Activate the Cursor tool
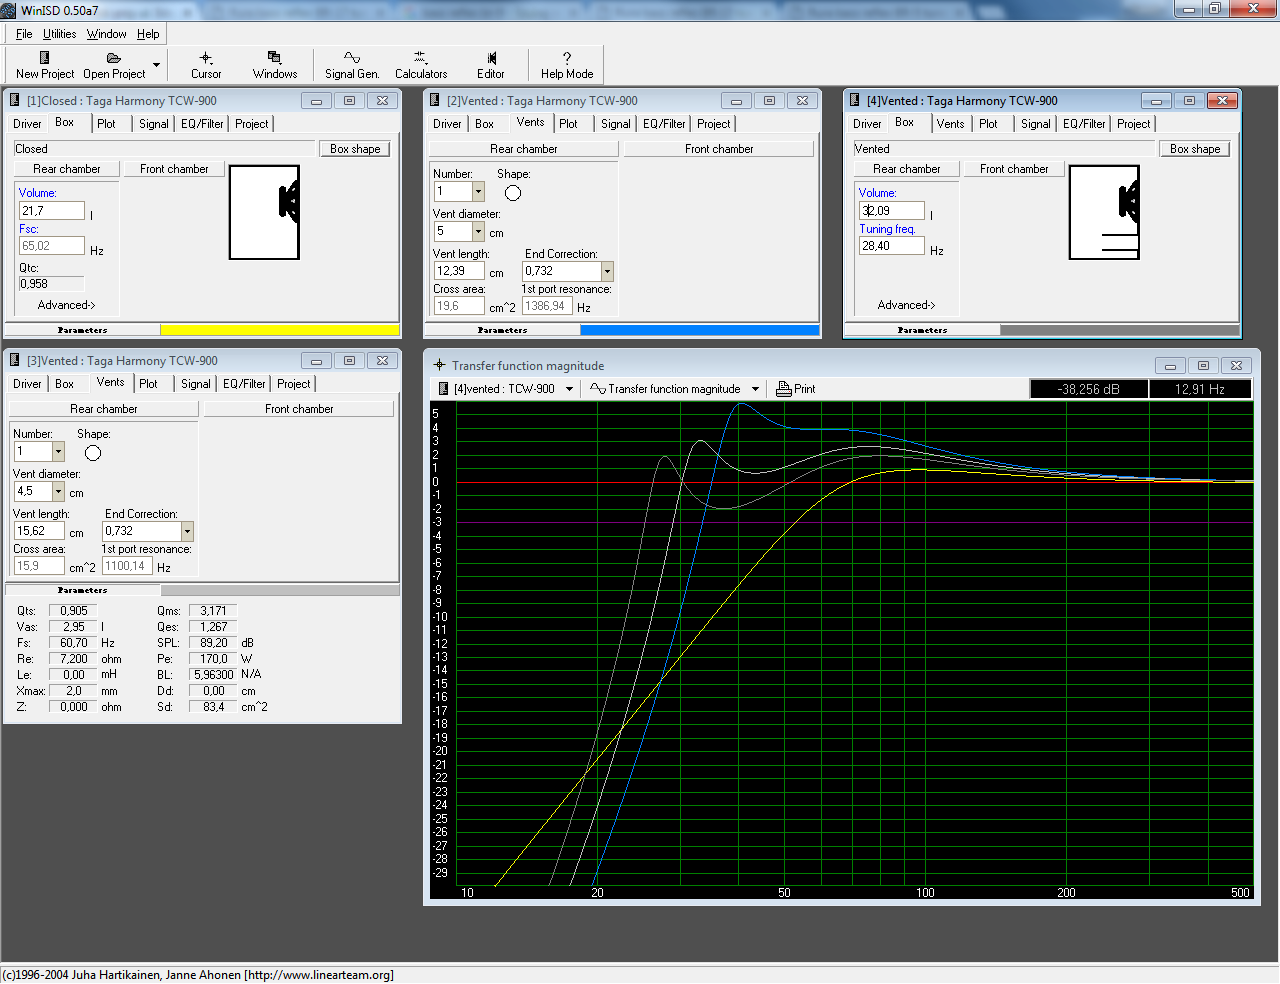 click(x=206, y=58)
